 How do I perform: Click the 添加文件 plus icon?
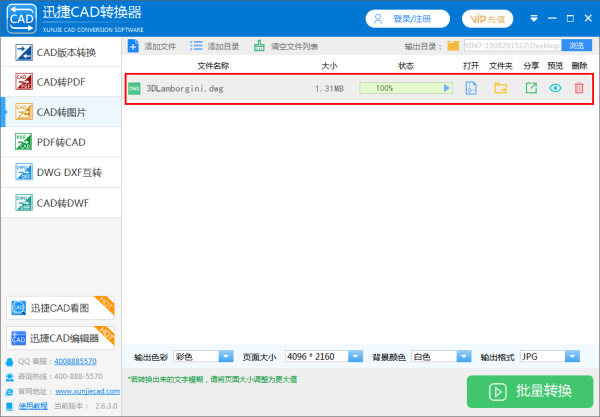pyautogui.click(x=133, y=46)
